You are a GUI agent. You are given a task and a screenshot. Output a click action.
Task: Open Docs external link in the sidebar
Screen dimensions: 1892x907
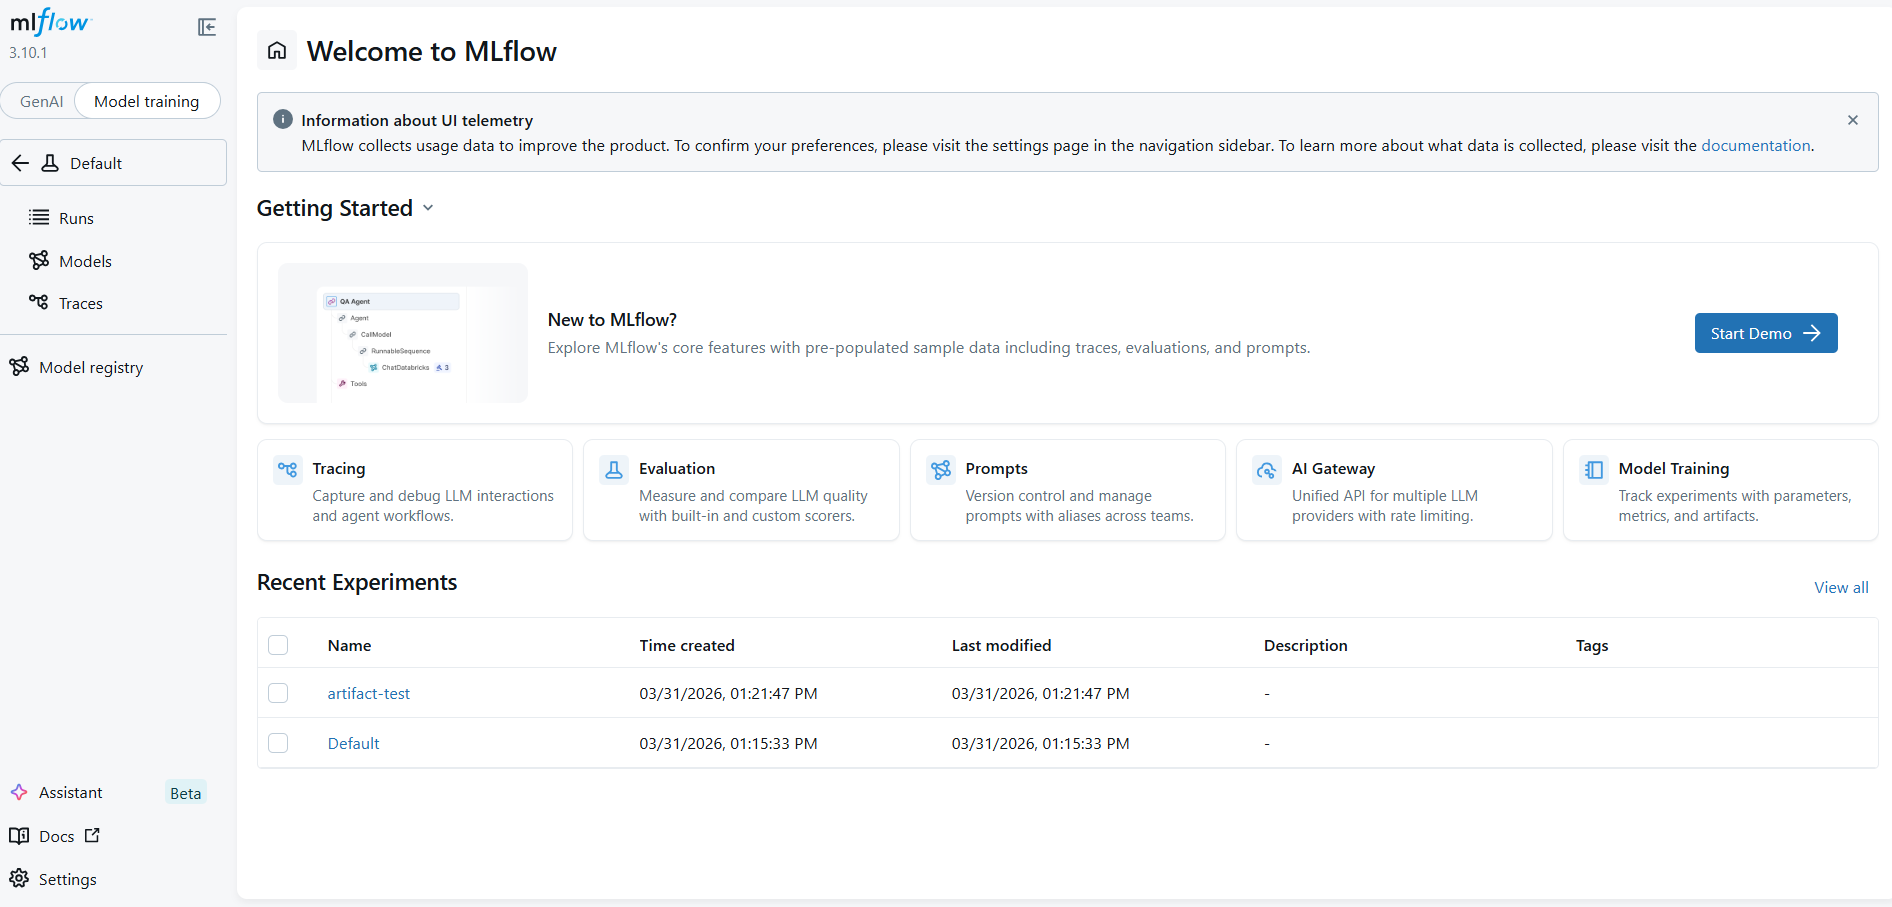pyautogui.click(x=56, y=836)
